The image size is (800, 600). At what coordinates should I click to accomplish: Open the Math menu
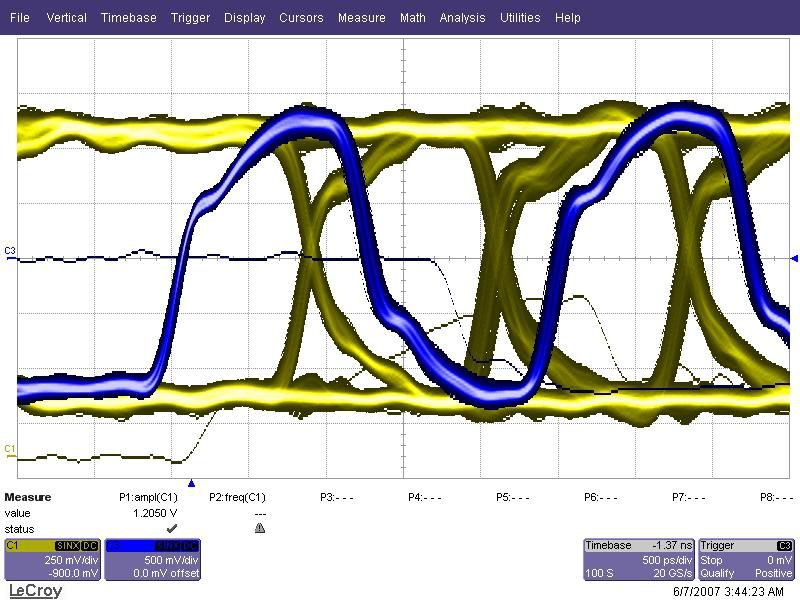tap(412, 18)
